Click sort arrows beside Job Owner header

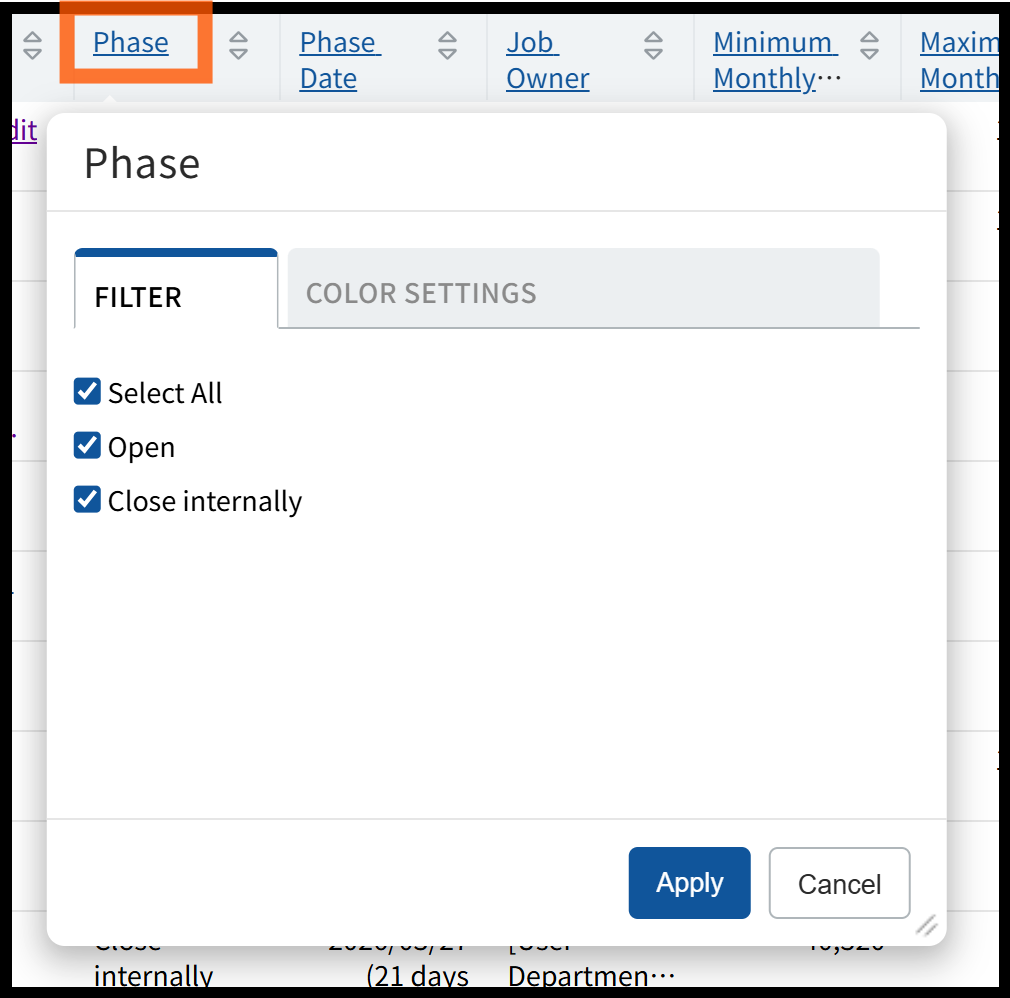653,44
